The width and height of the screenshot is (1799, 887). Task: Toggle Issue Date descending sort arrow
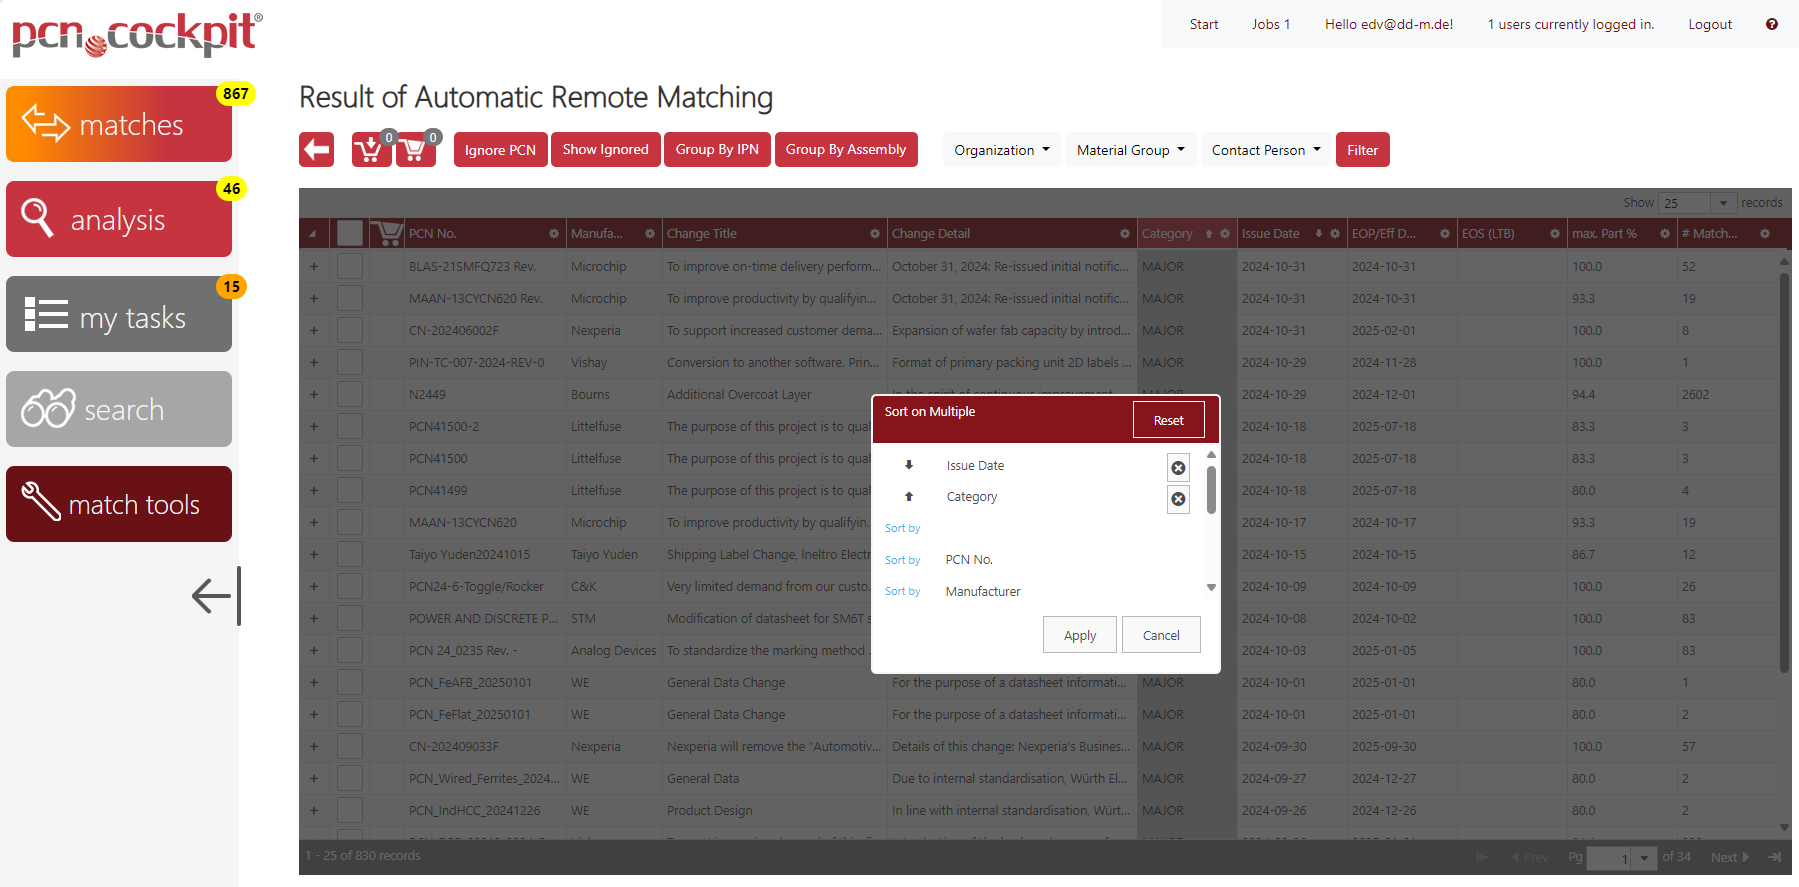(909, 465)
